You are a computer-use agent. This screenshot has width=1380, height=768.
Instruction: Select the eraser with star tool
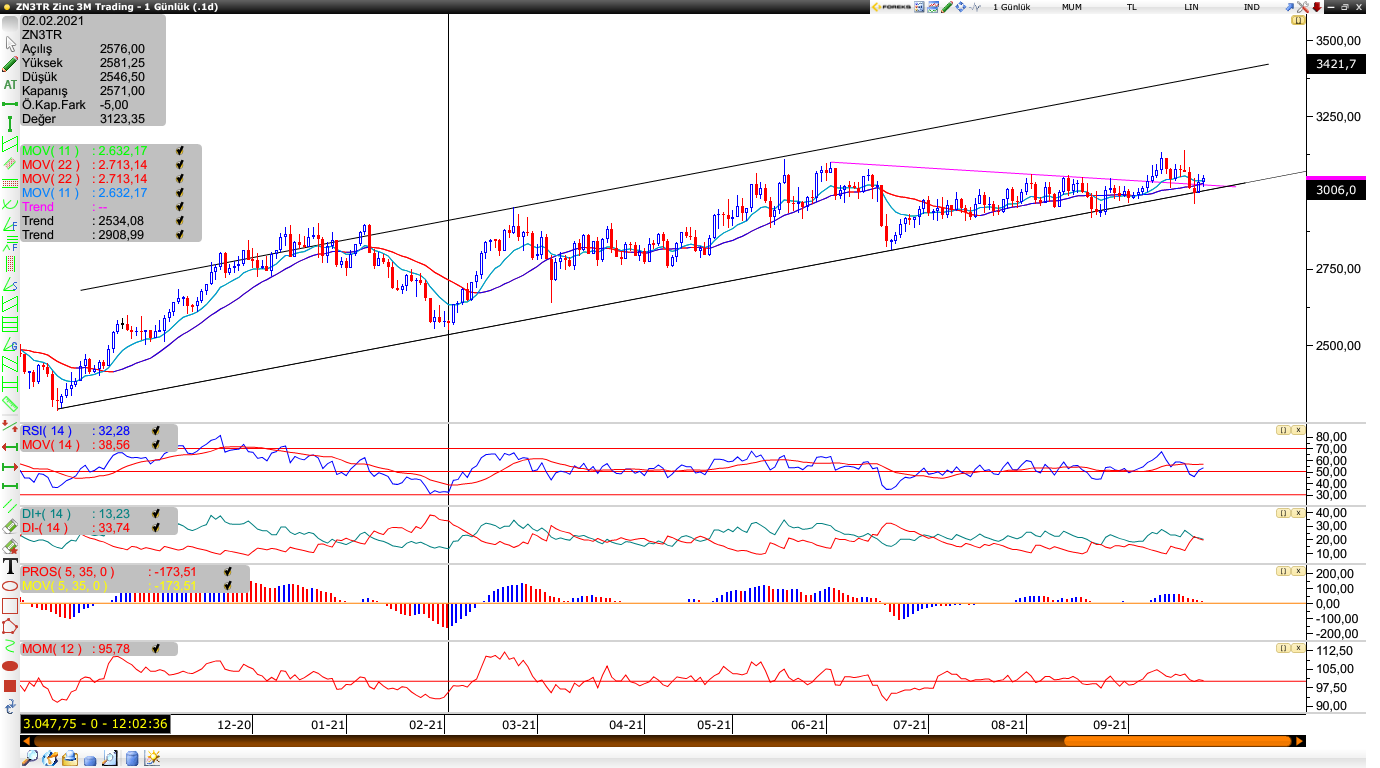[x=10, y=546]
